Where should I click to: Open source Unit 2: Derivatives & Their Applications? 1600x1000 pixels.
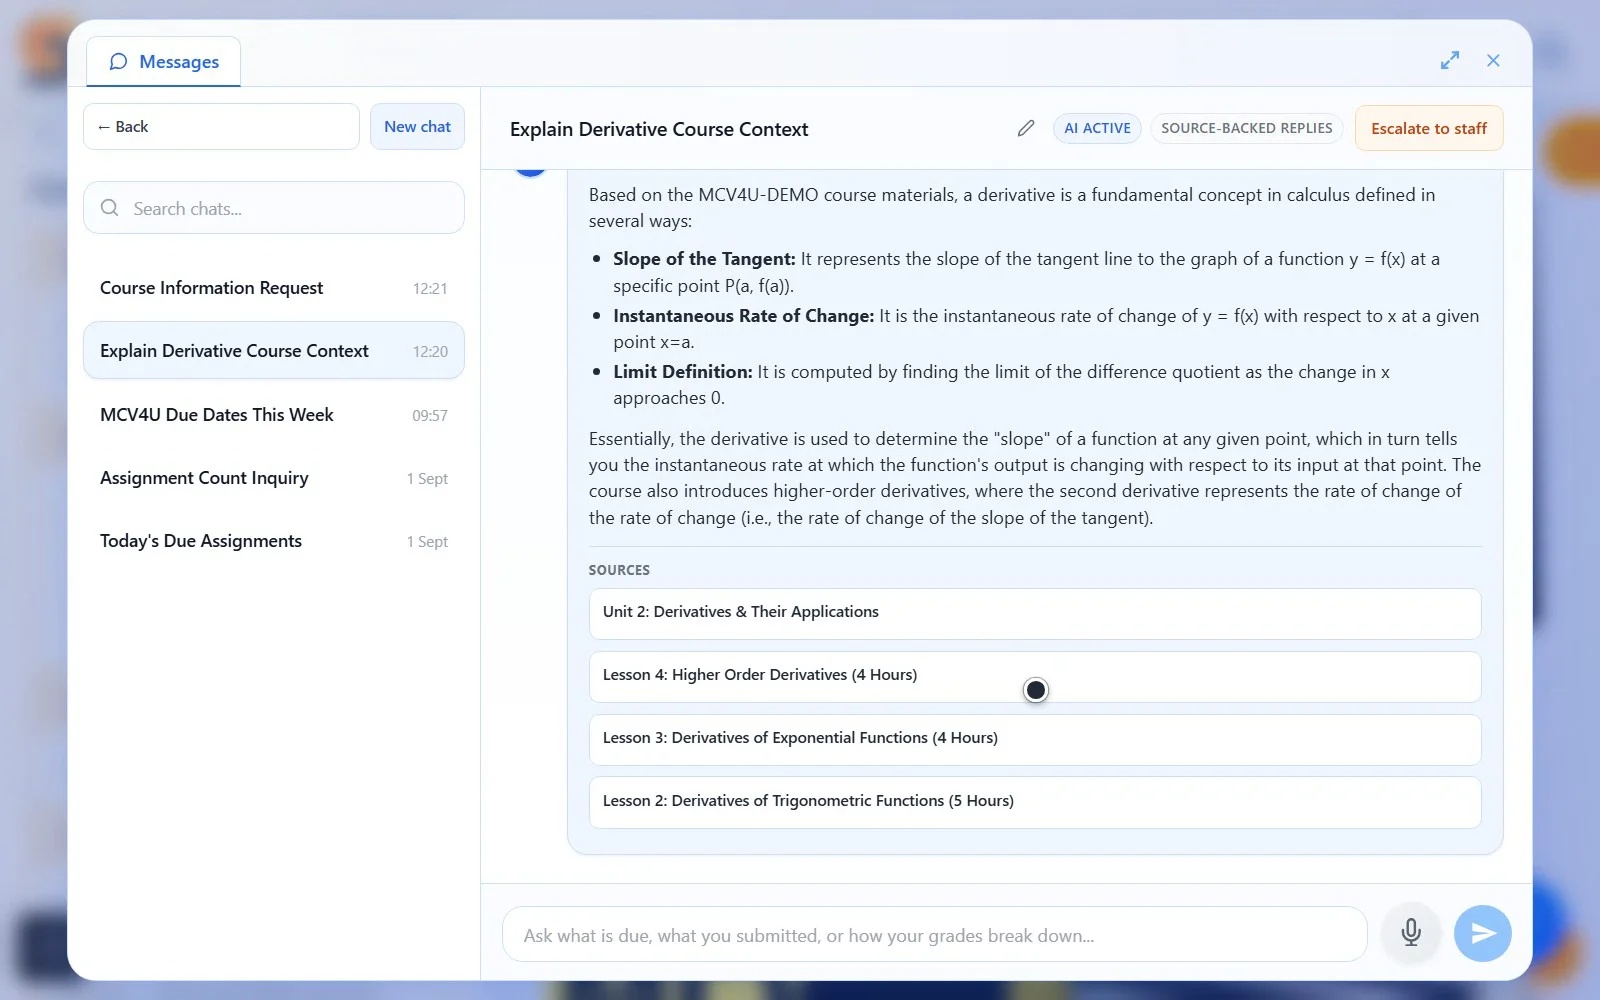(x=1035, y=613)
